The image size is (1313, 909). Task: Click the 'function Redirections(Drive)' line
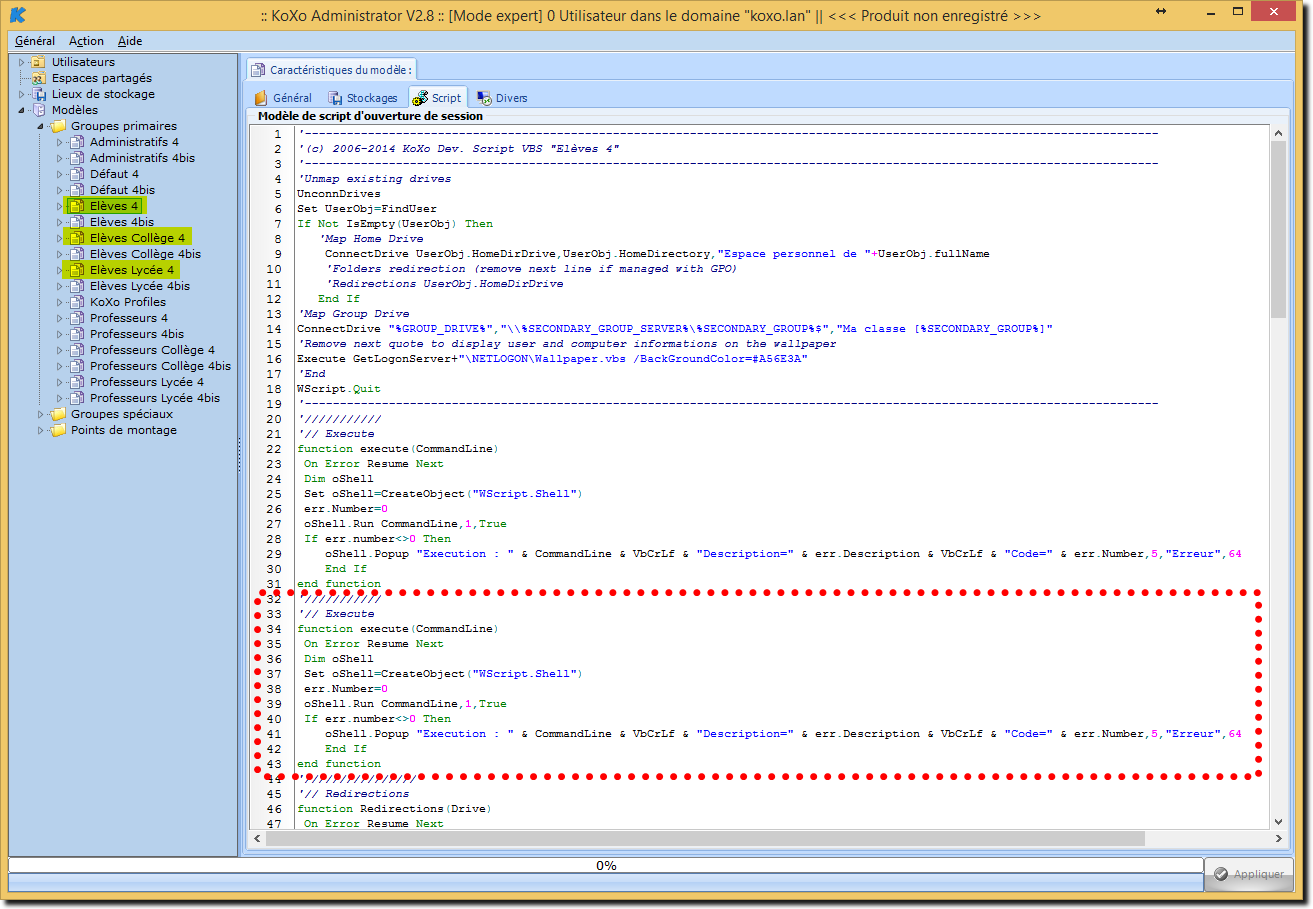(394, 809)
